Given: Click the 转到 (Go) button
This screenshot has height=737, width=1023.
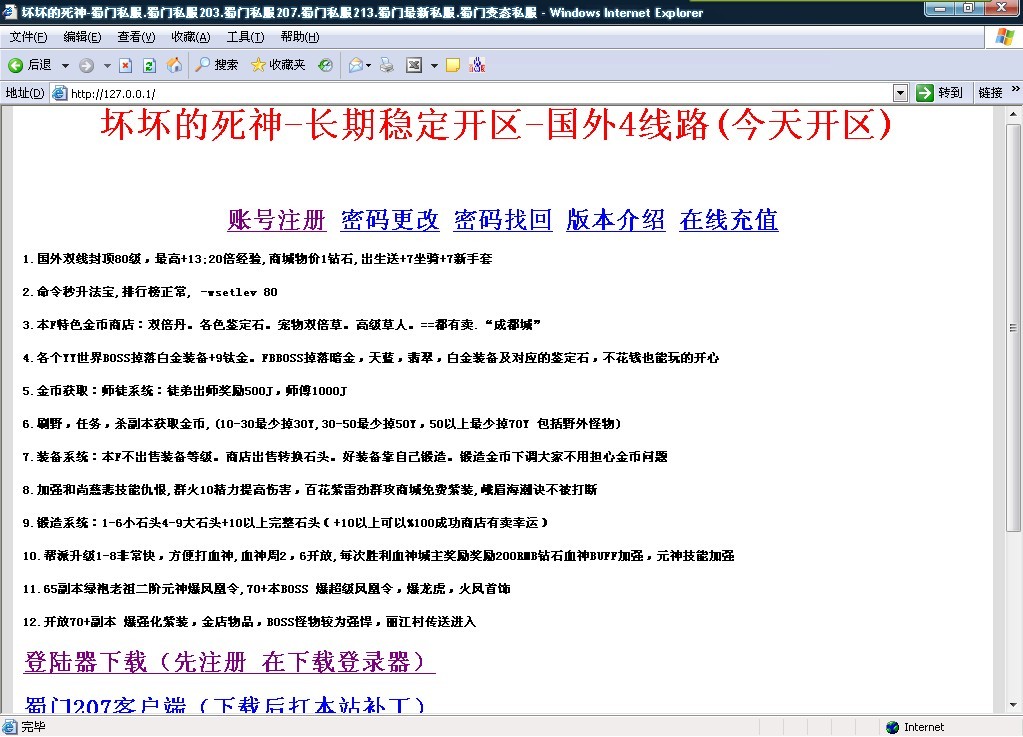Looking at the screenshot, I should pyautogui.click(x=941, y=93).
